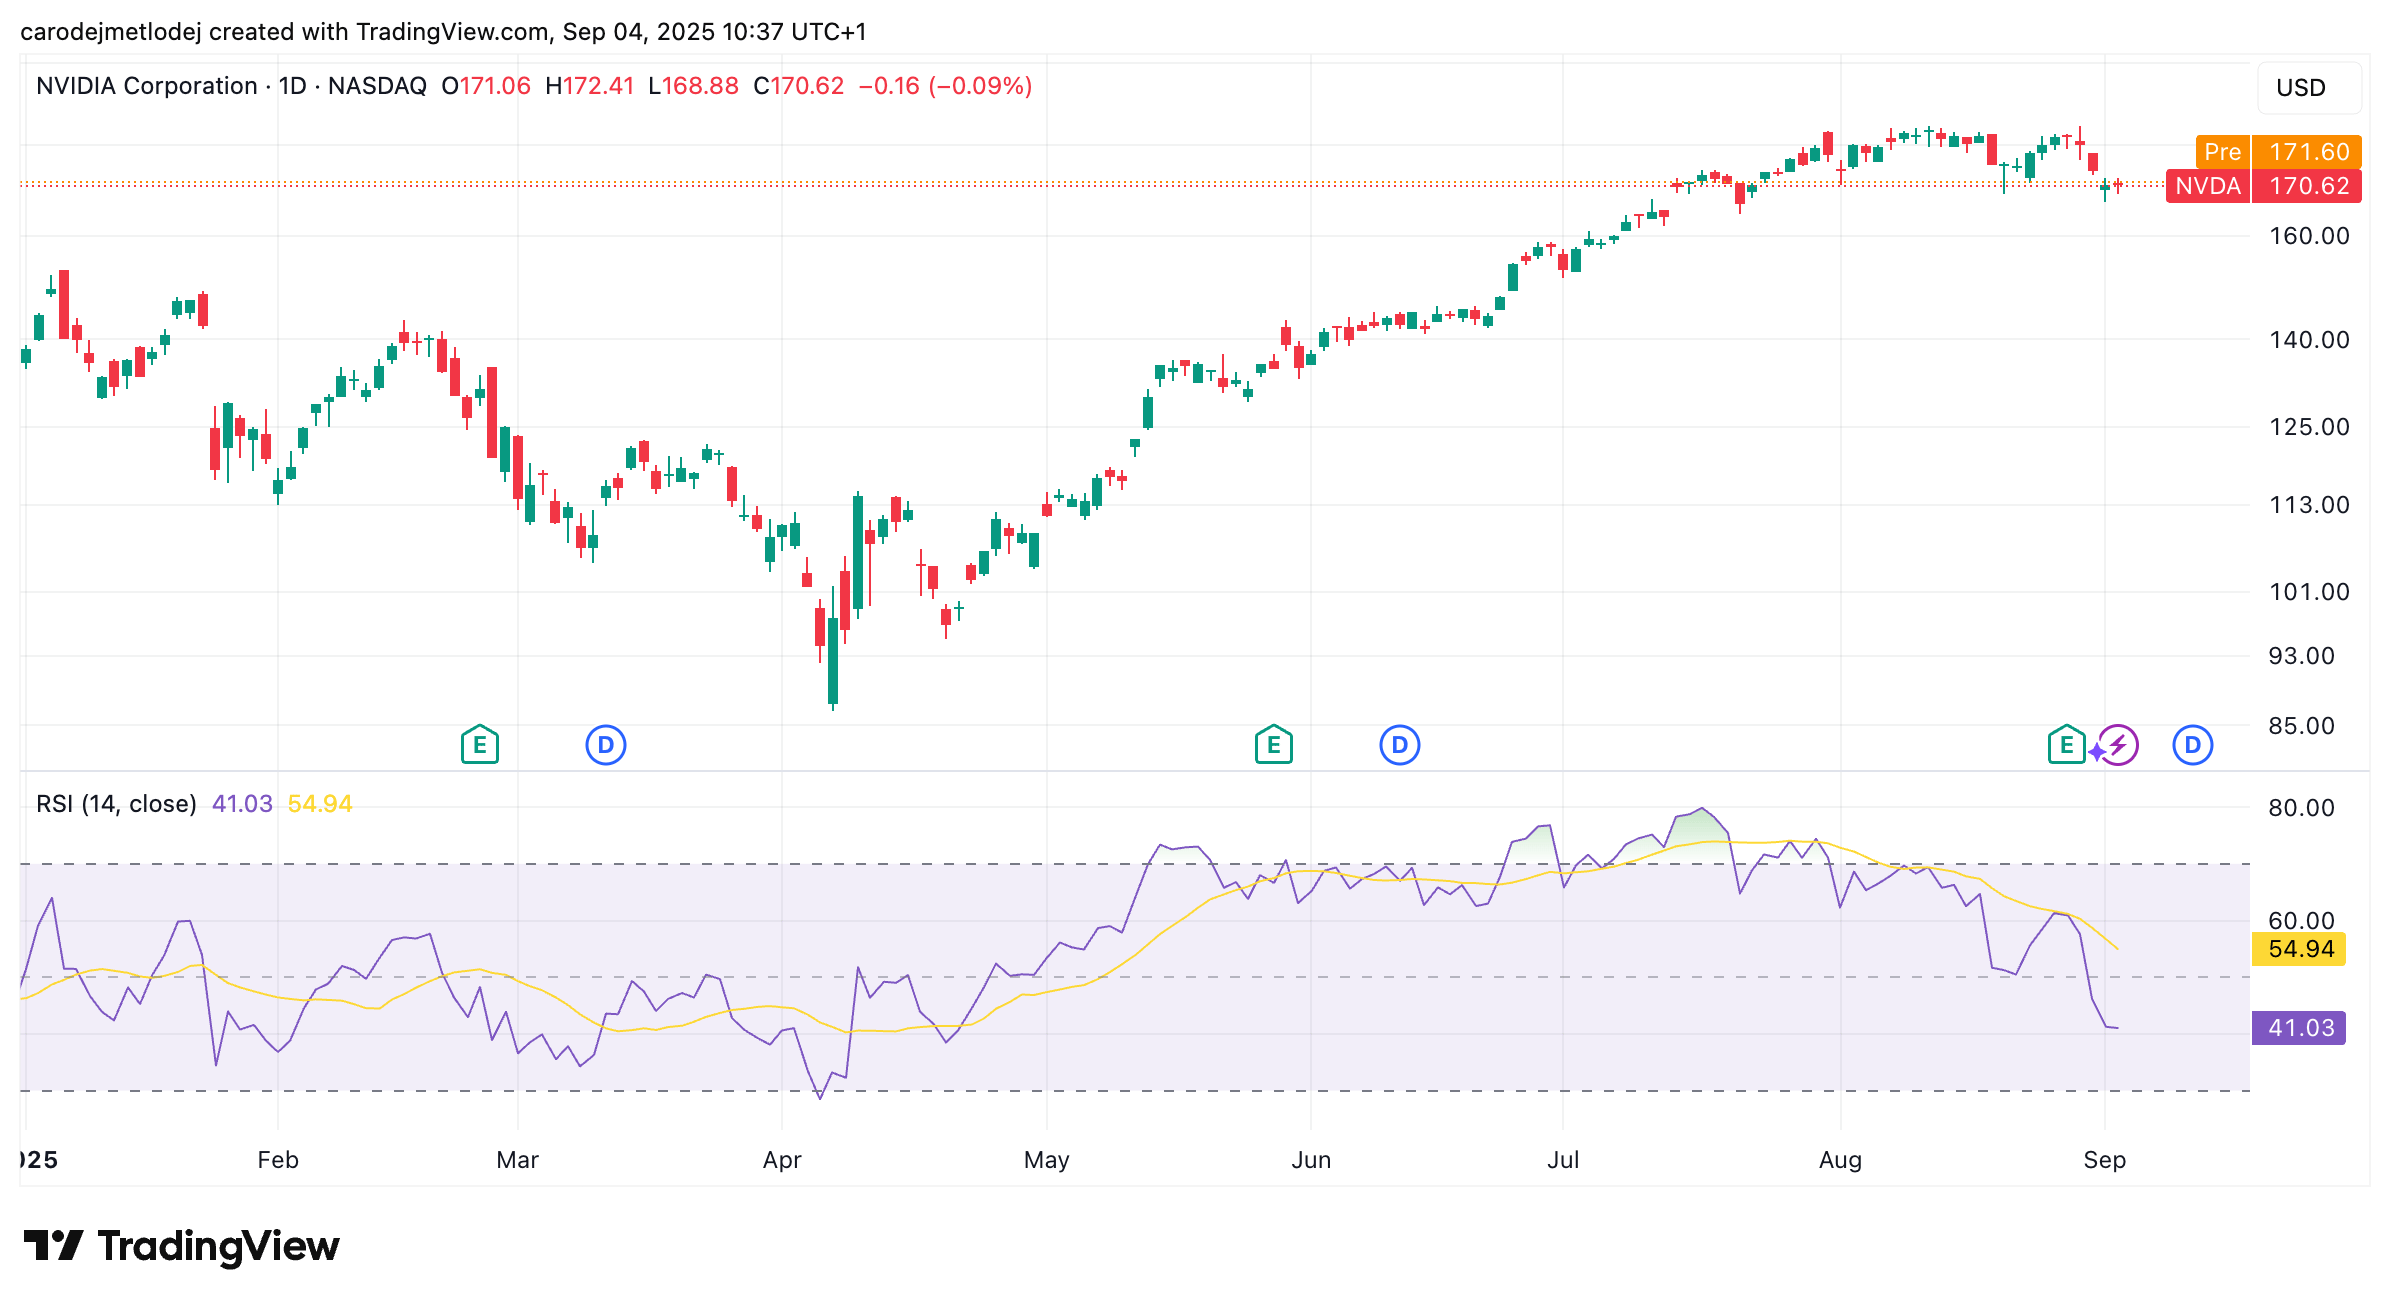2390x1306 pixels.
Task: Select the dividend marker after Sep
Action: pyautogui.click(x=2193, y=745)
